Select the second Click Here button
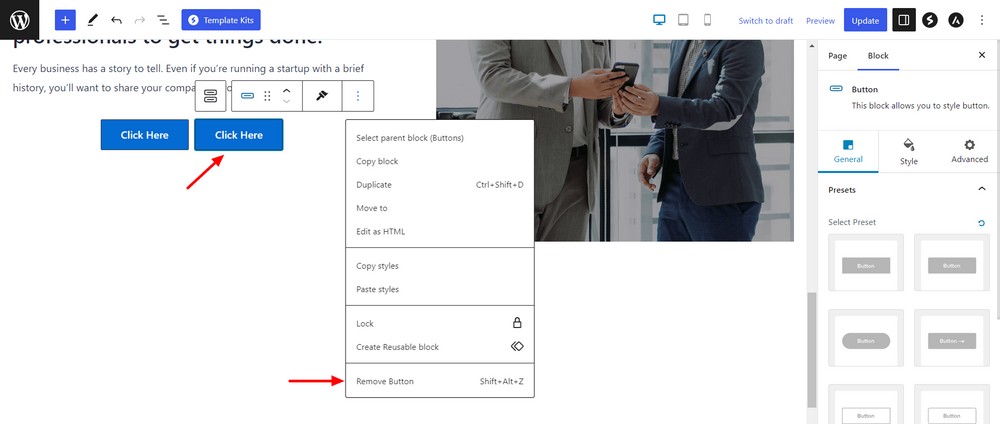This screenshot has height=424, width=1000. (x=239, y=135)
